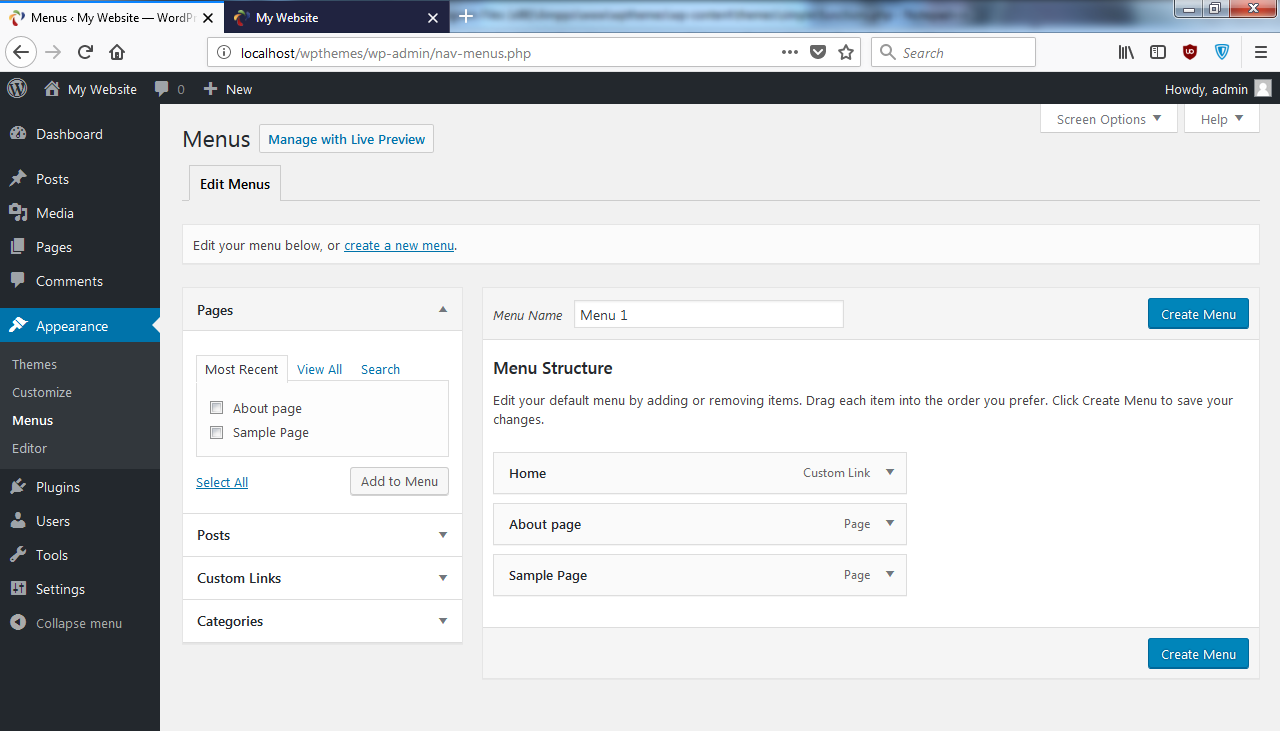Check the About page checkbox
The image size is (1280, 731).
coord(216,408)
